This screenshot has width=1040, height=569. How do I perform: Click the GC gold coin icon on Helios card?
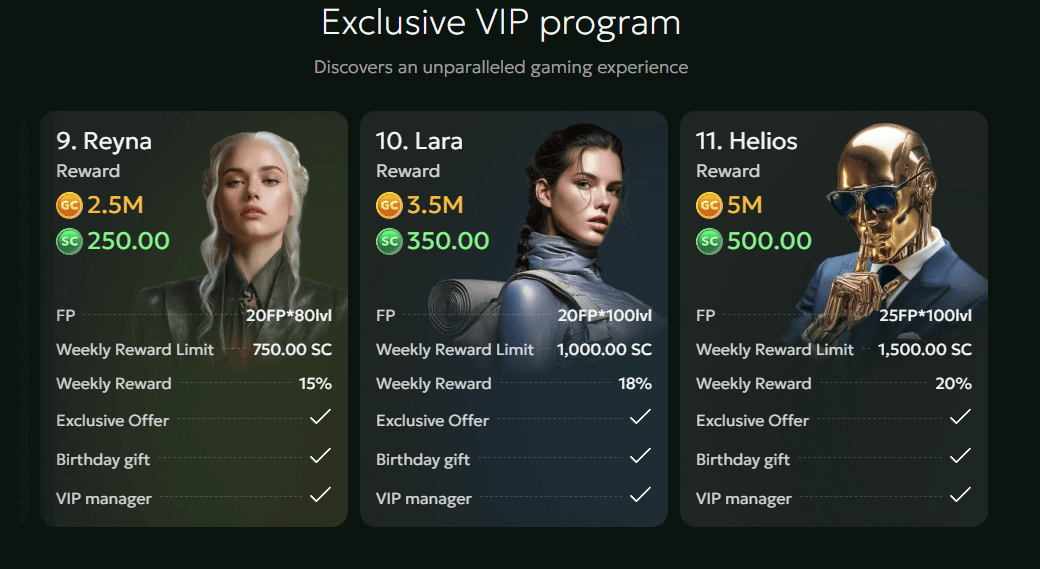tap(709, 206)
